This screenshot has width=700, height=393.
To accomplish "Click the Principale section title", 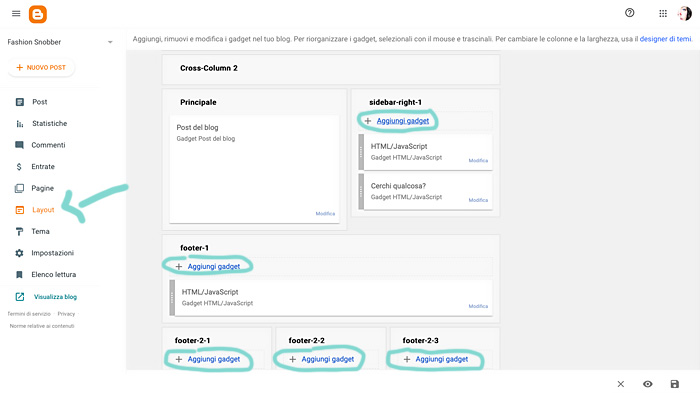I will coord(198,102).
